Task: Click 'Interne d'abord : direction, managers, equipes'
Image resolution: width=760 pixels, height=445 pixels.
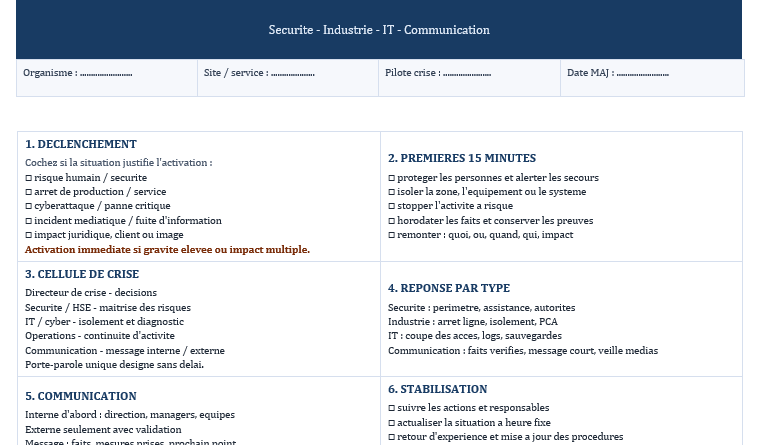Action: click(130, 415)
